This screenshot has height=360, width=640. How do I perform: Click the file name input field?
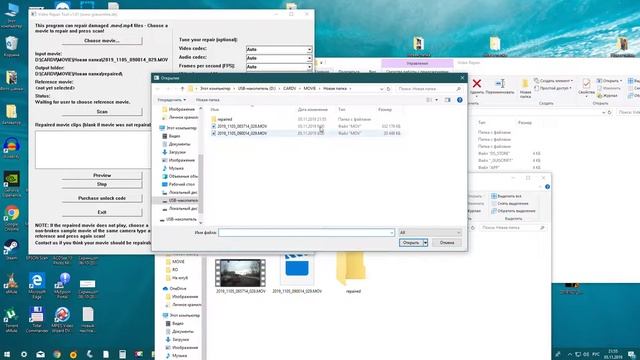point(306,233)
